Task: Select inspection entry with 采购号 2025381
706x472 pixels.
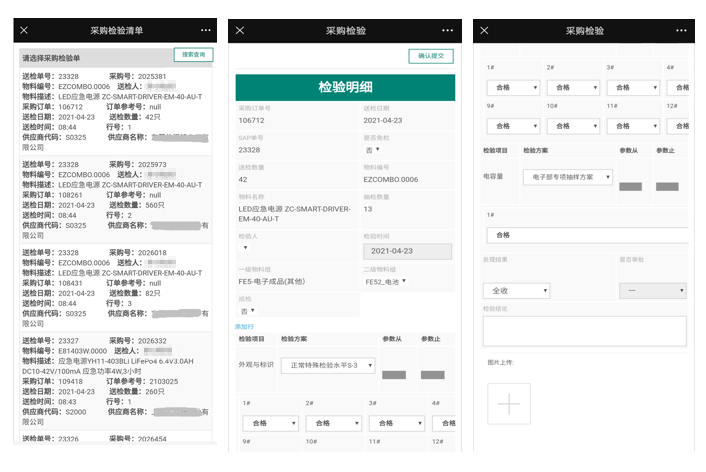Action: tap(116, 112)
